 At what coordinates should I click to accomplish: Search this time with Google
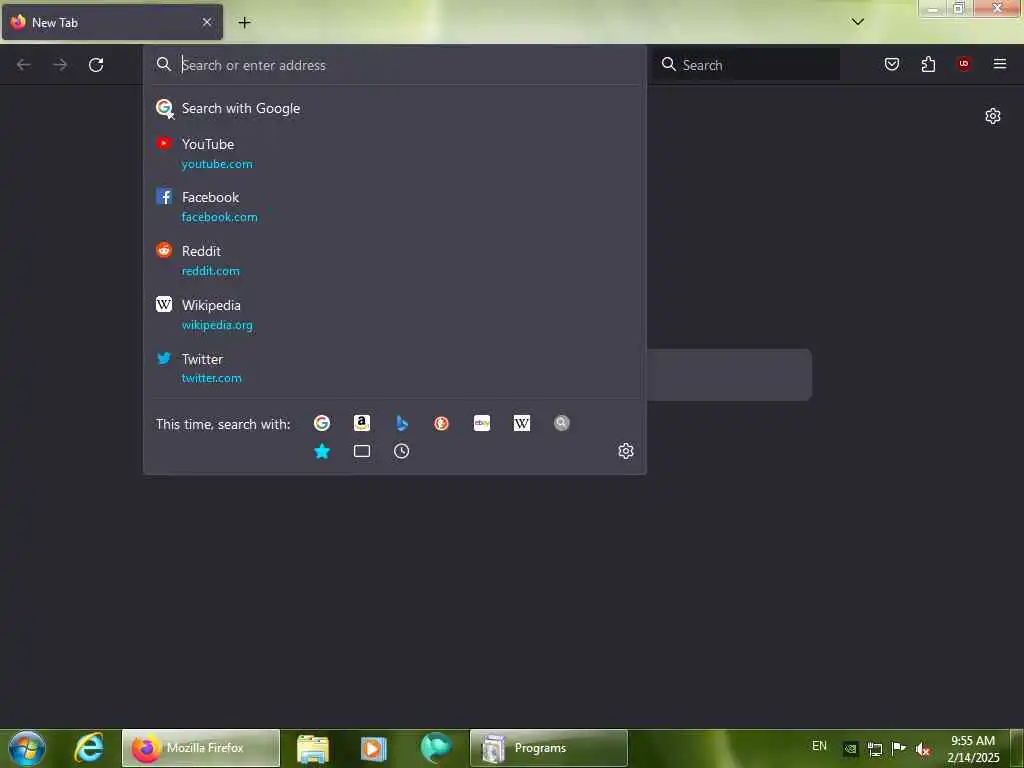click(x=321, y=423)
